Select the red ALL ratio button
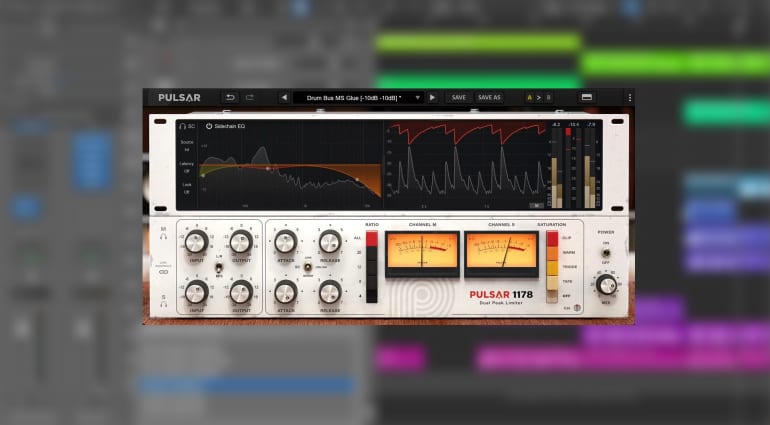This screenshot has width=770, height=425. 372,240
